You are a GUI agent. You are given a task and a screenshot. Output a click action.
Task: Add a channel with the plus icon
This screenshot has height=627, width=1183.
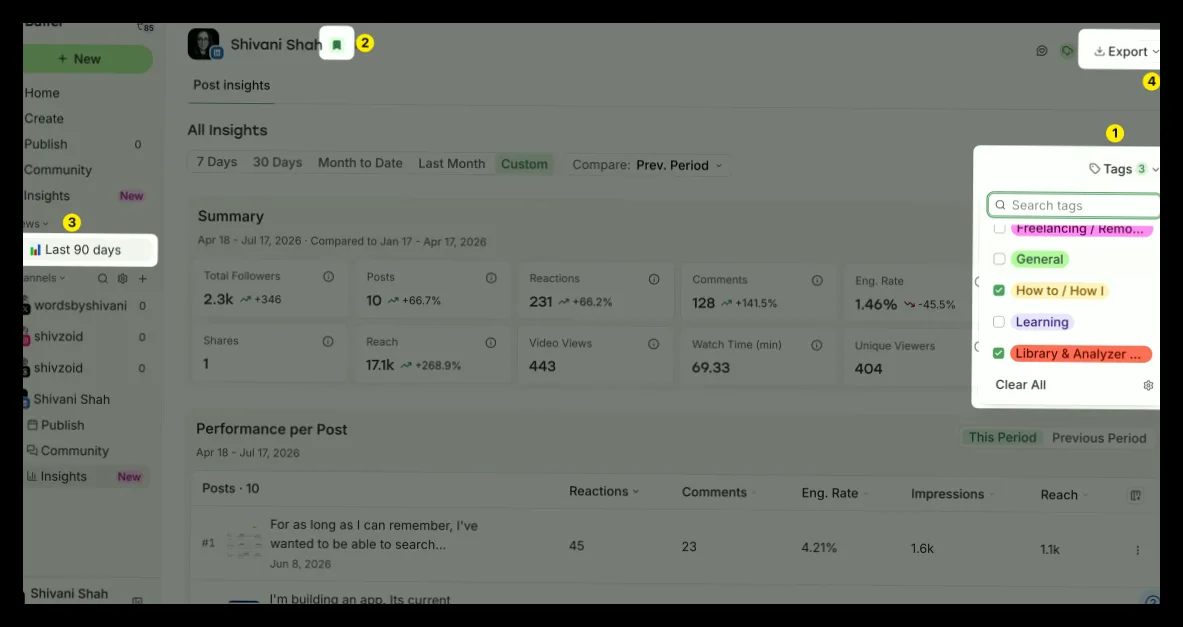tap(143, 278)
